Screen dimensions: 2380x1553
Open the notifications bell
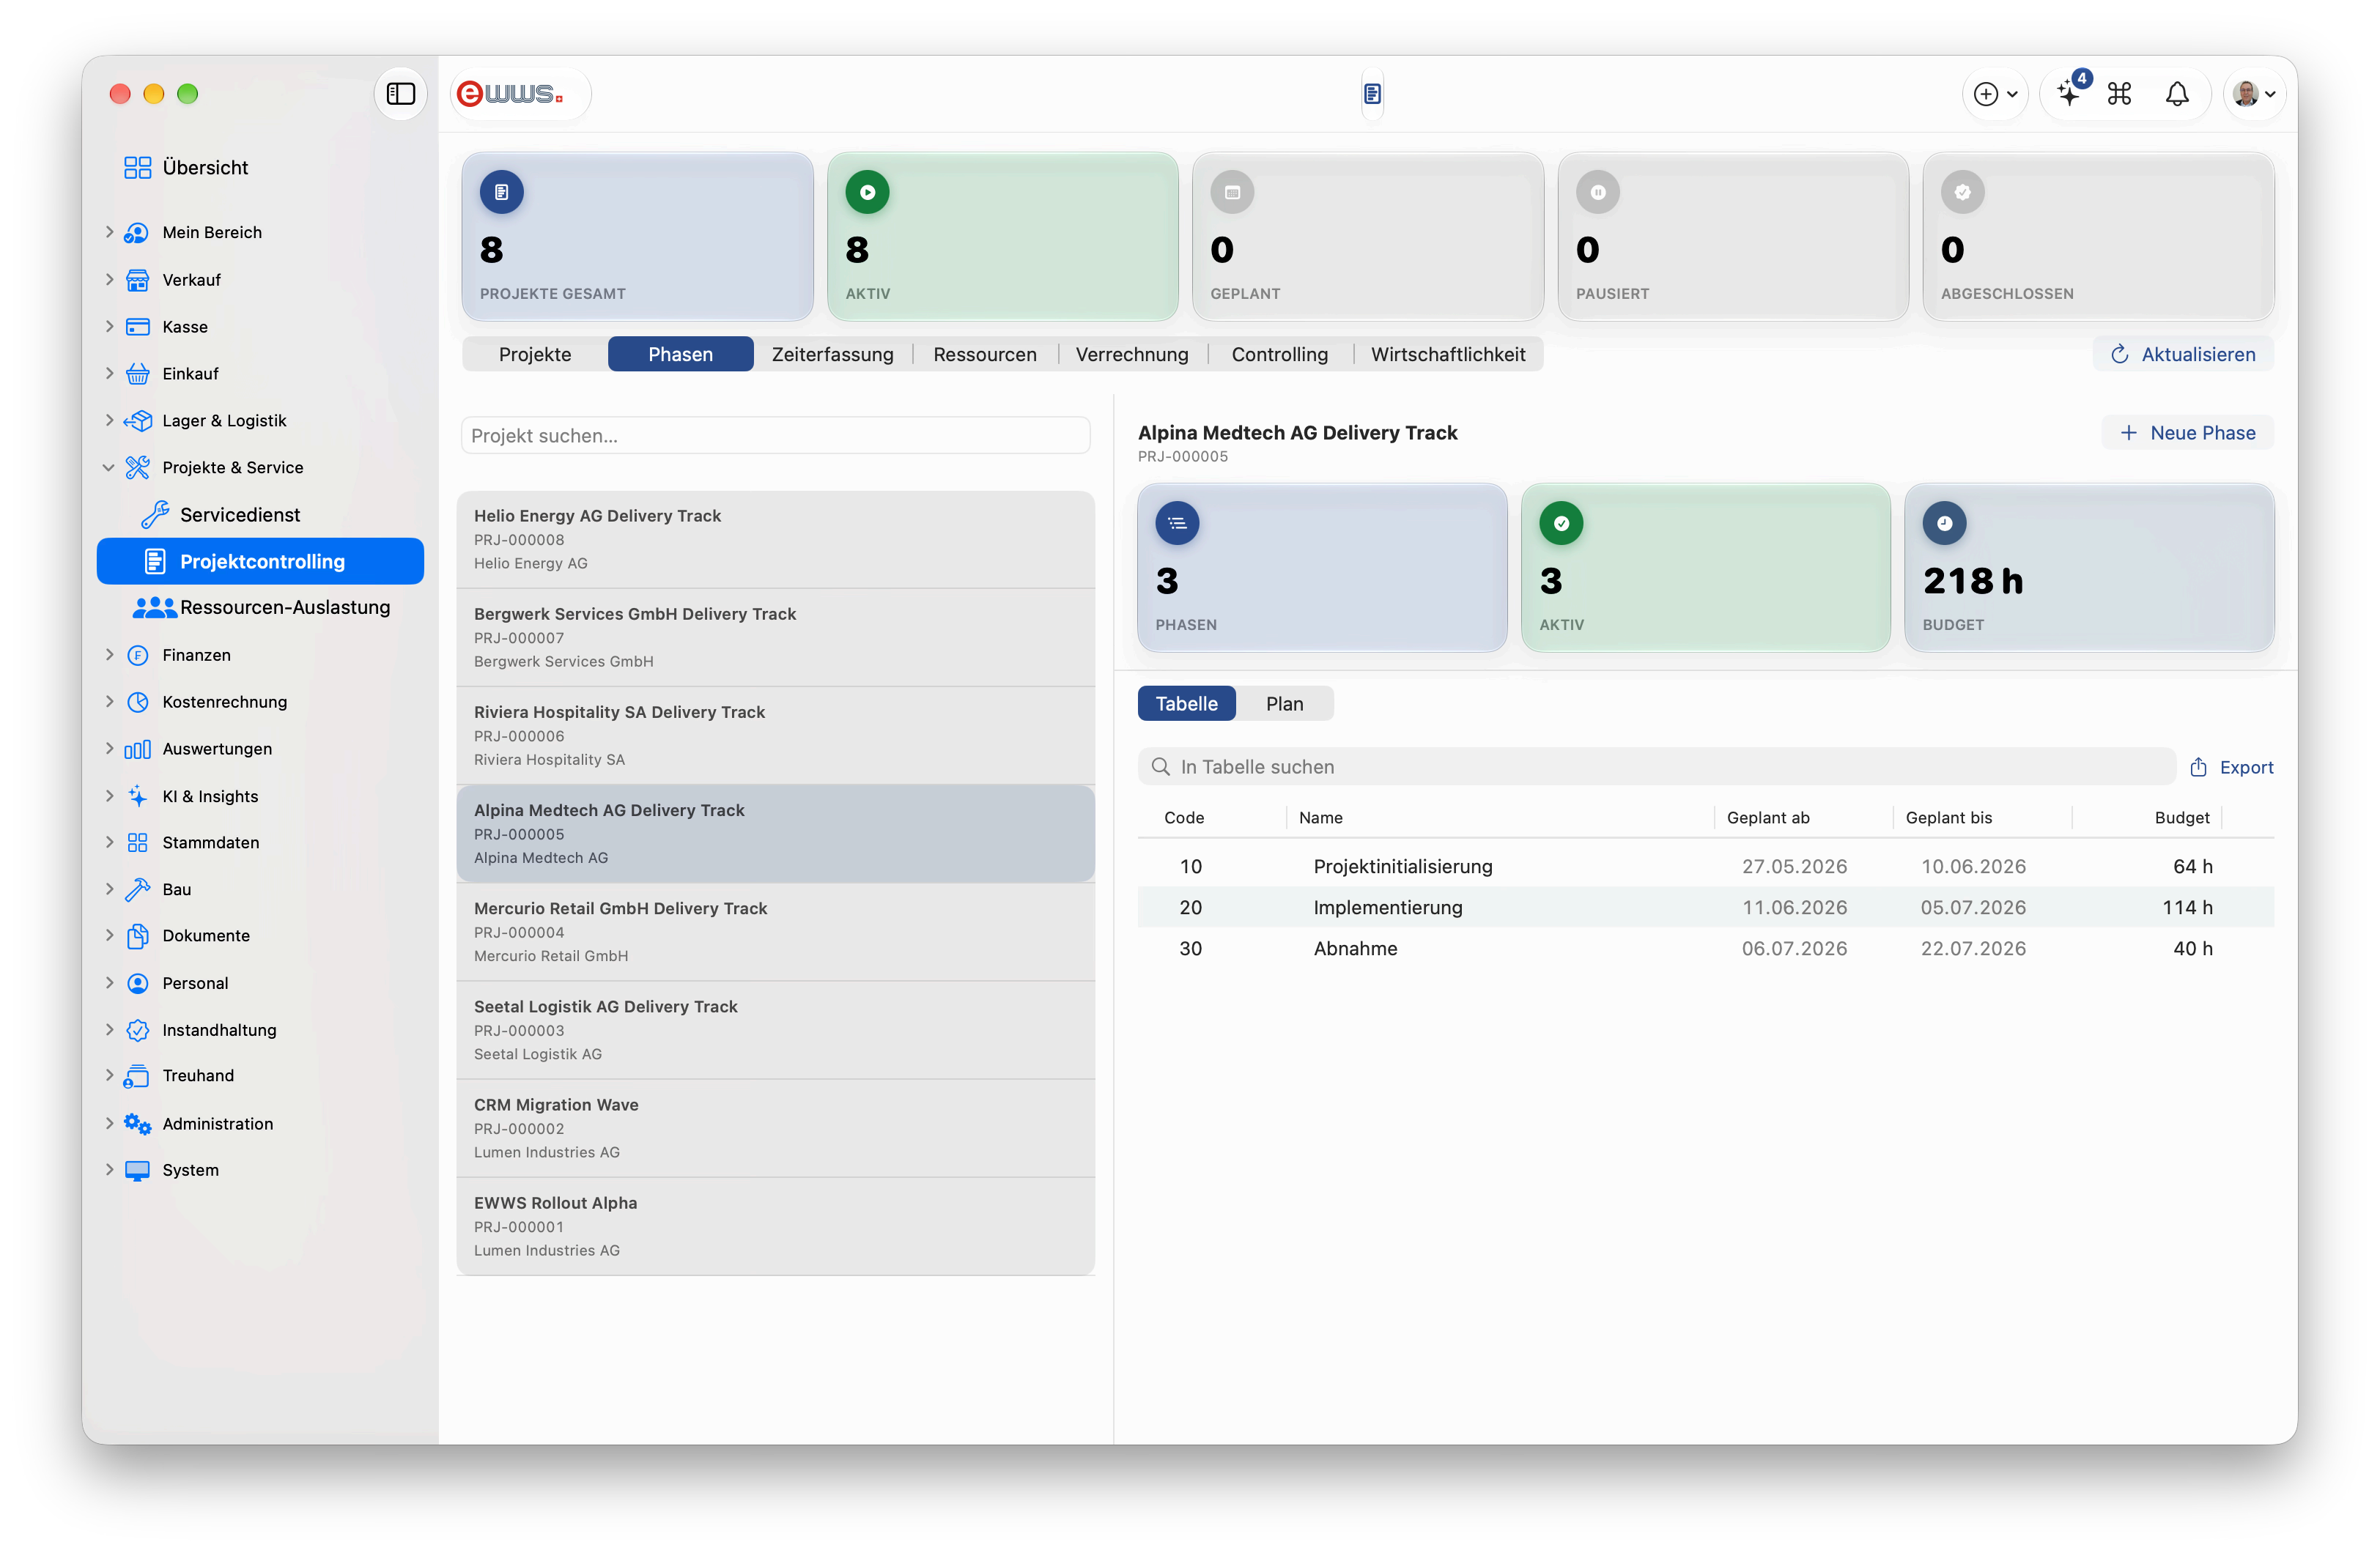tap(2176, 93)
